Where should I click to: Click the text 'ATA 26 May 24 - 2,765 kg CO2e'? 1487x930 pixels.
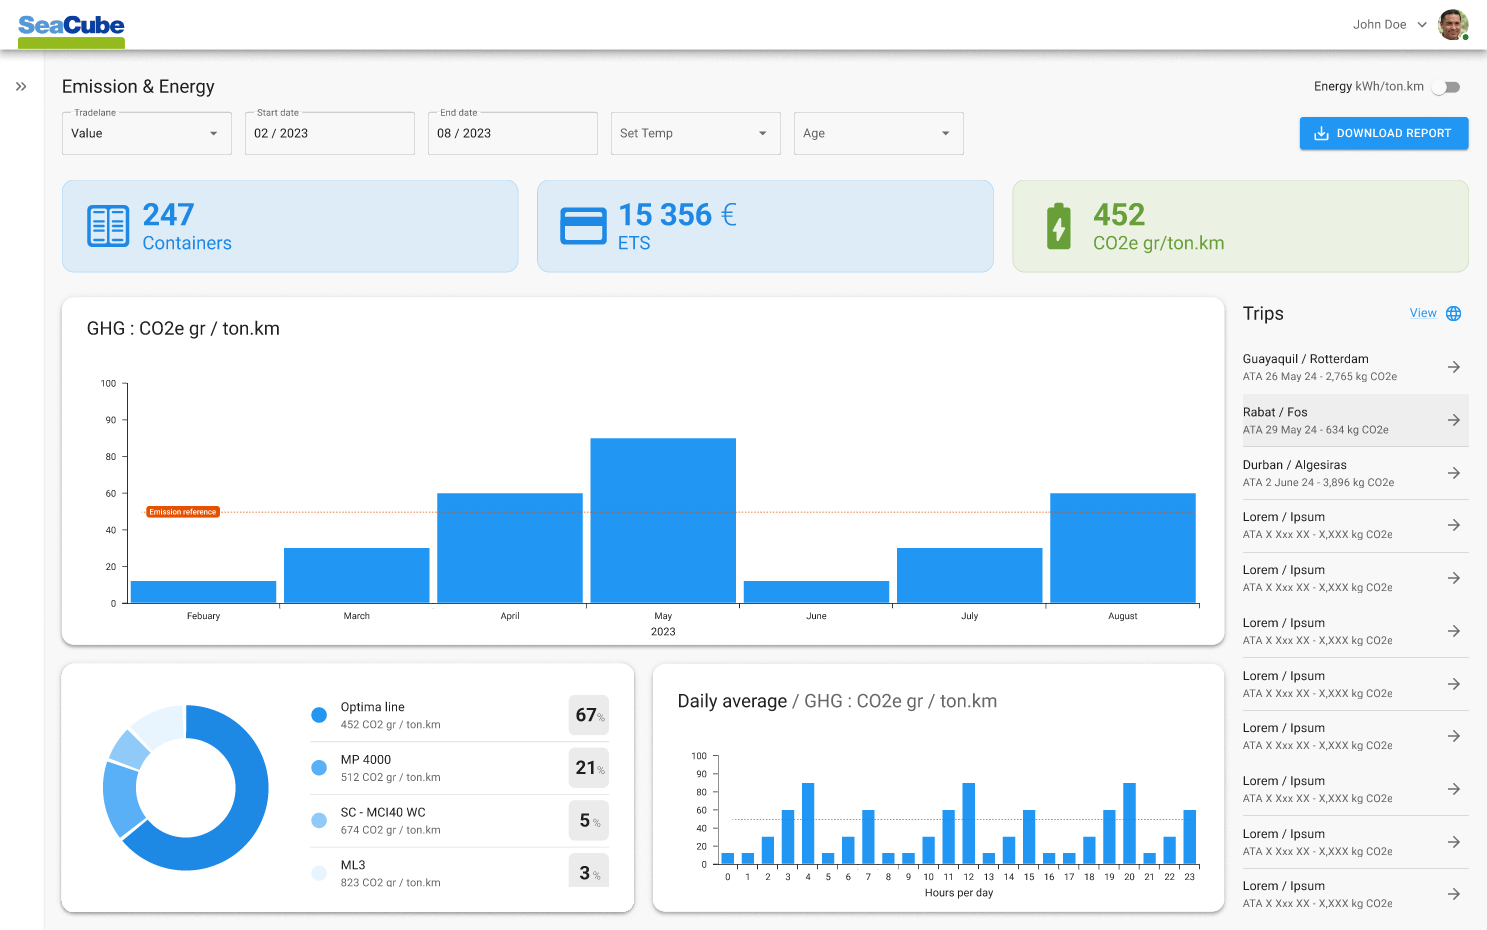click(1320, 377)
